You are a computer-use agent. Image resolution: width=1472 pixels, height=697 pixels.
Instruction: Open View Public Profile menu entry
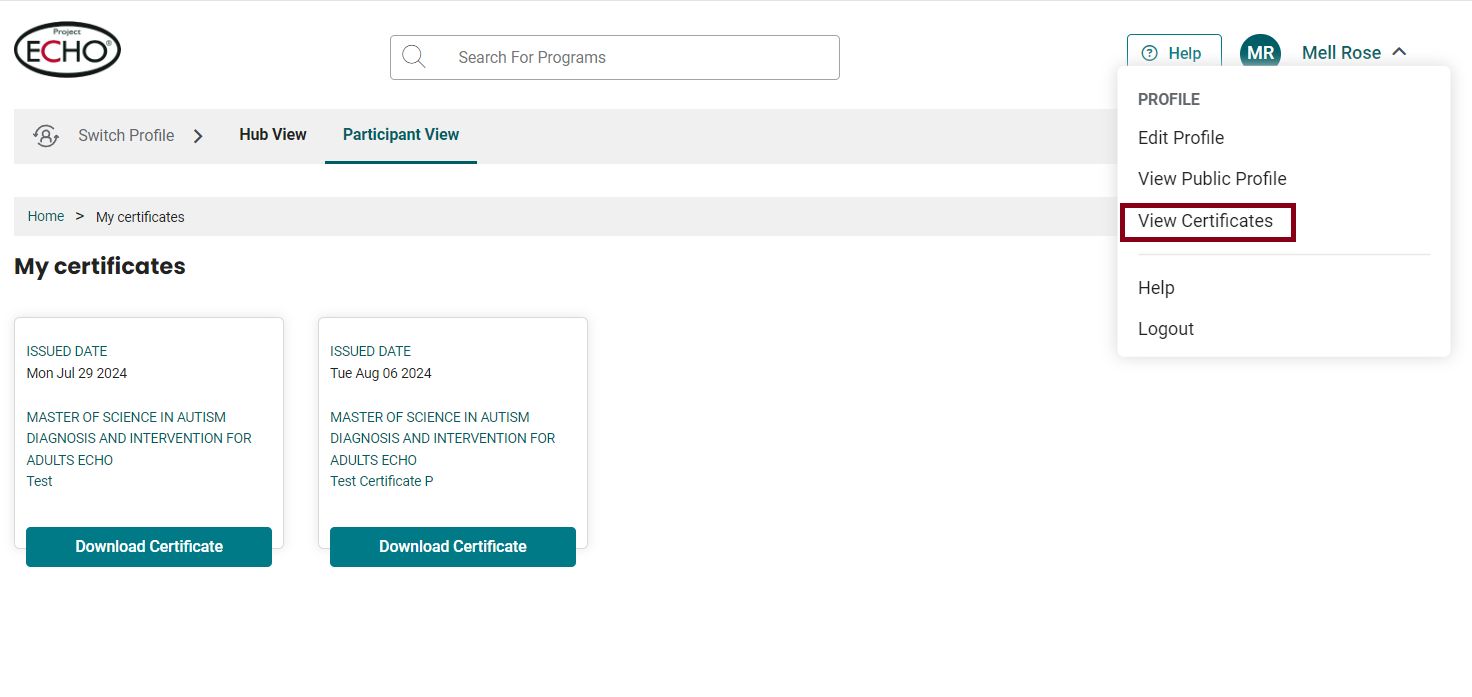1212,179
